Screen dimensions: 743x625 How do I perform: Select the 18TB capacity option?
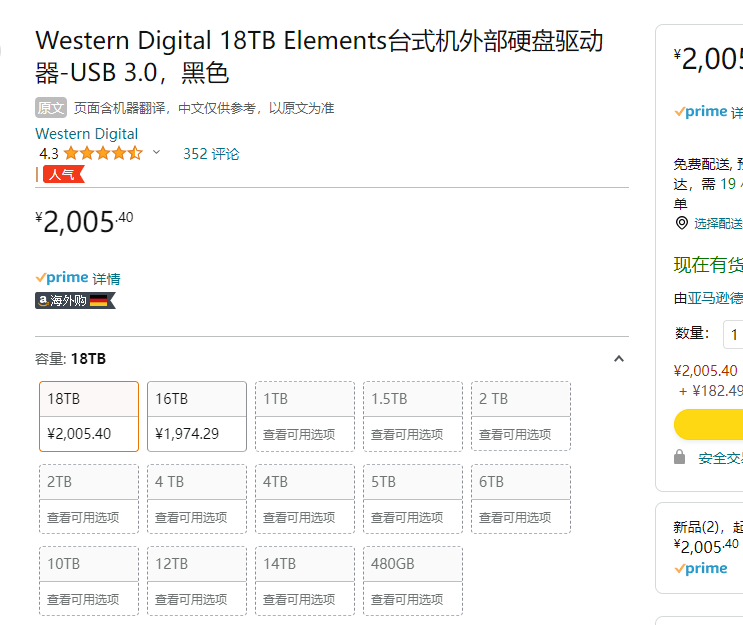(x=89, y=417)
